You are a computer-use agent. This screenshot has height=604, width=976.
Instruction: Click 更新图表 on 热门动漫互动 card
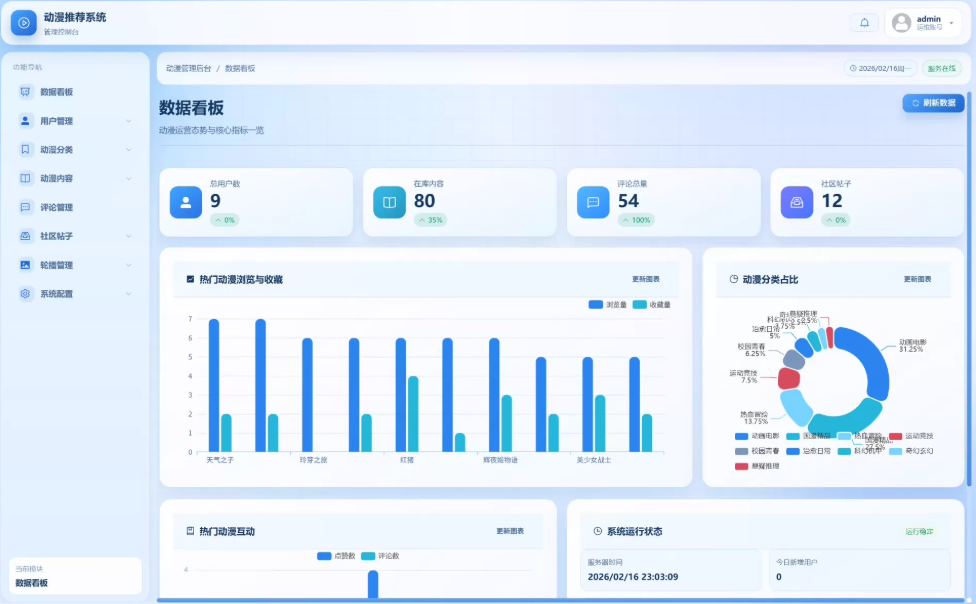click(510, 531)
